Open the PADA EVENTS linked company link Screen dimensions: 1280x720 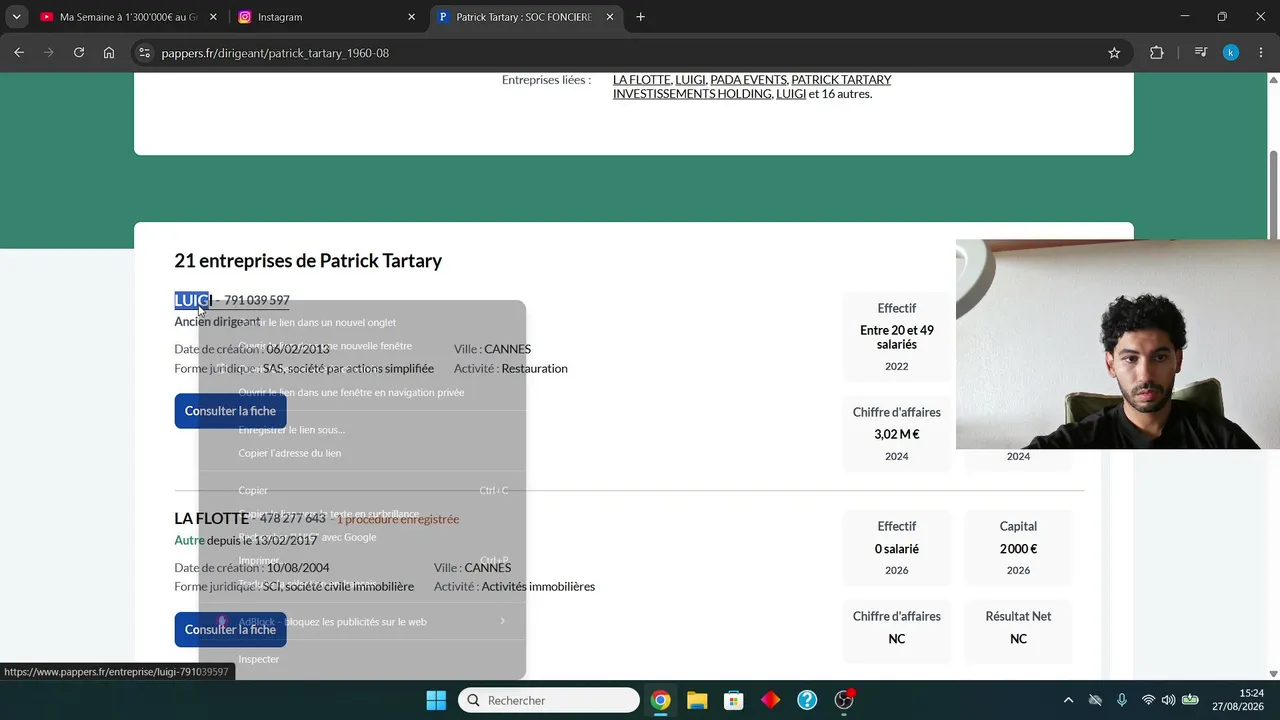[749, 80]
